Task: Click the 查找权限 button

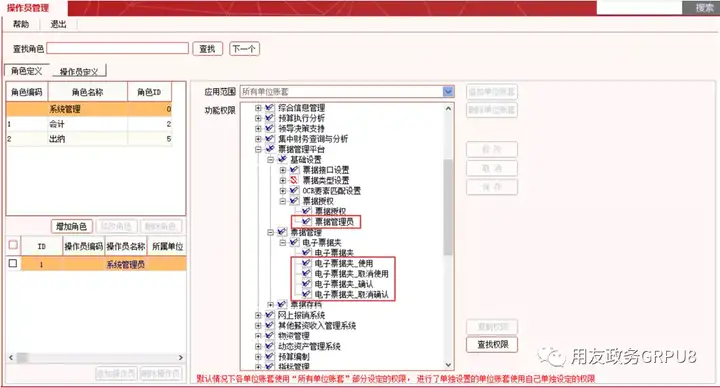Action: (x=492, y=344)
